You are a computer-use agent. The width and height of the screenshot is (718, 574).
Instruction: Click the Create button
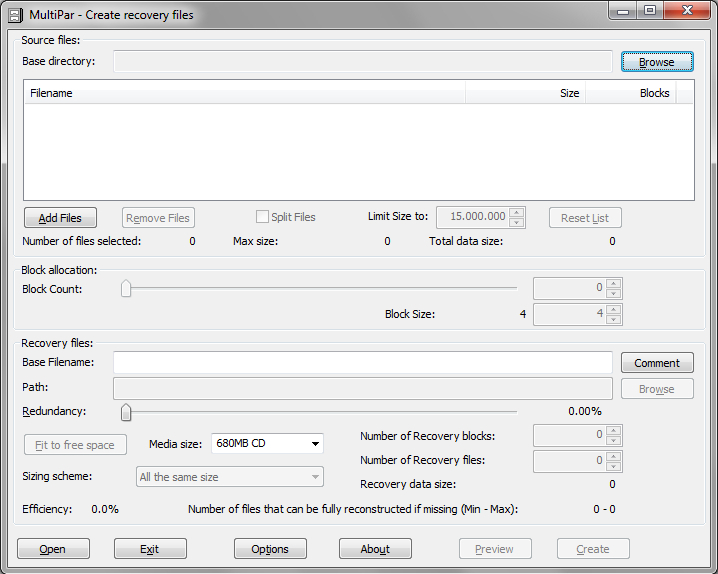(x=593, y=548)
